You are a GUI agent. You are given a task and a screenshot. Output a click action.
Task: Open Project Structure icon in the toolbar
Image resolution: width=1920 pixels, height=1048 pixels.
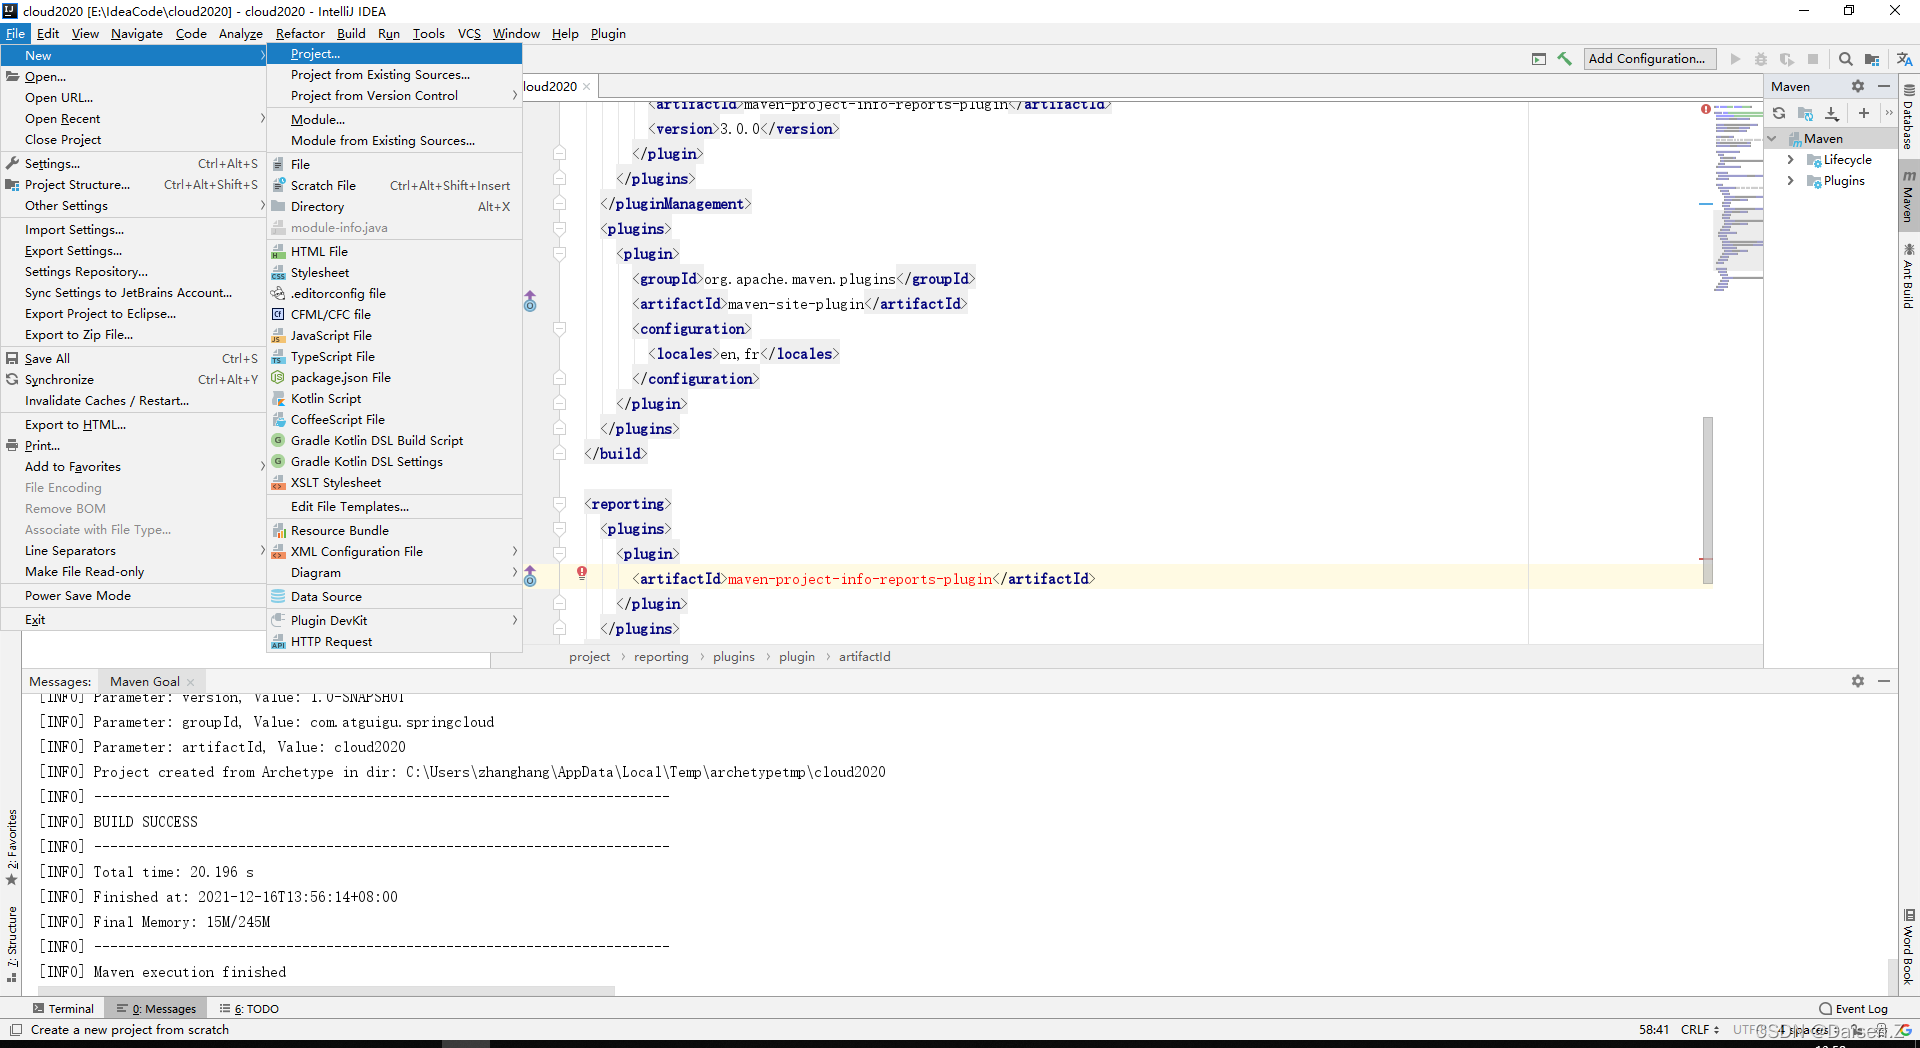click(1872, 59)
